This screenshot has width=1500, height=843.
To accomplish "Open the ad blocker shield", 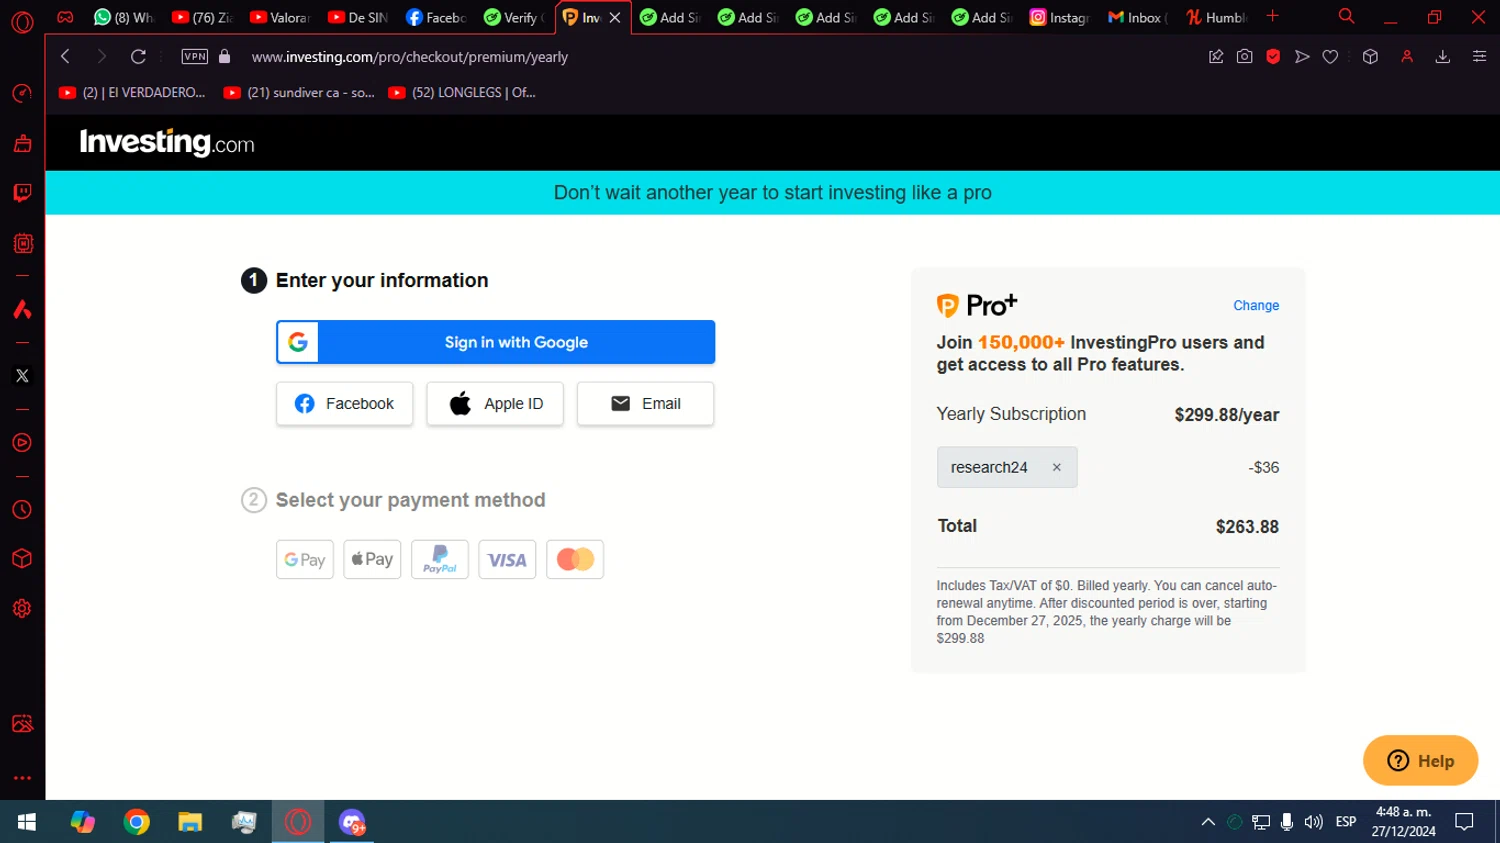I will tap(1273, 57).
